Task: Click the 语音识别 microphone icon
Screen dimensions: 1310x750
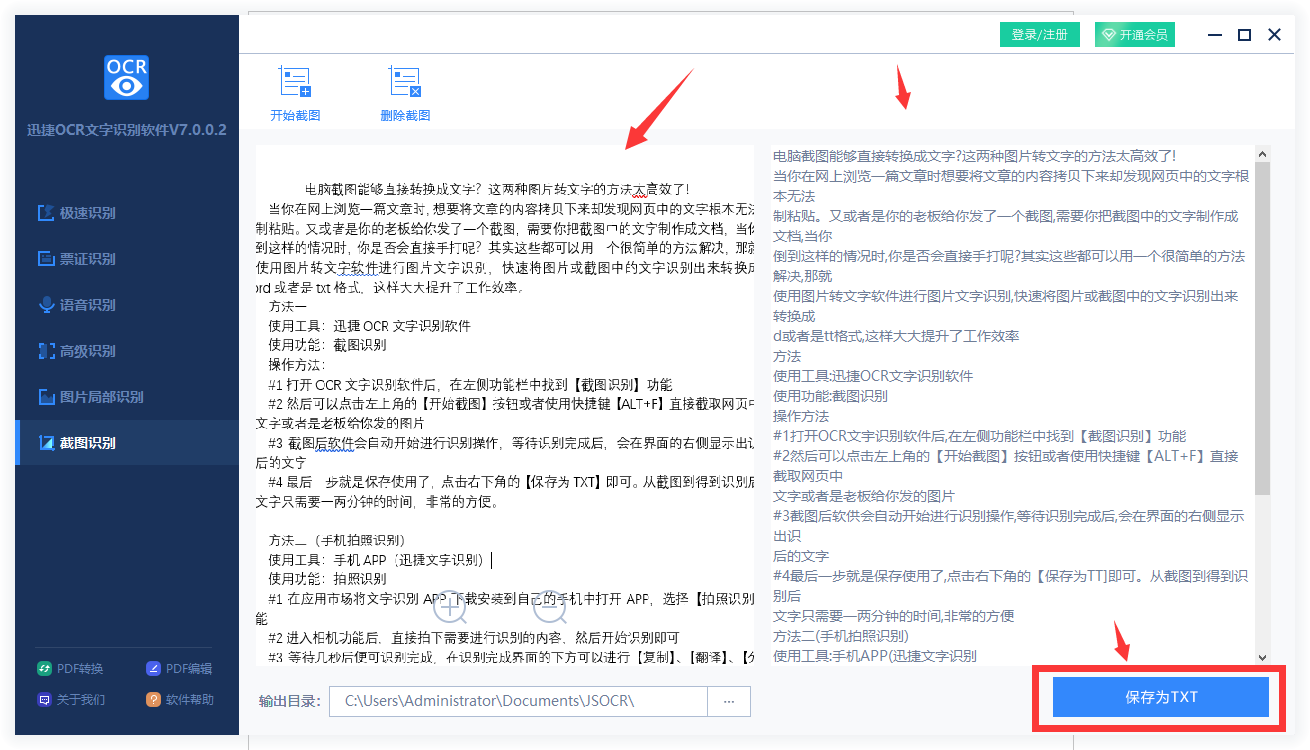Action: 45,305
